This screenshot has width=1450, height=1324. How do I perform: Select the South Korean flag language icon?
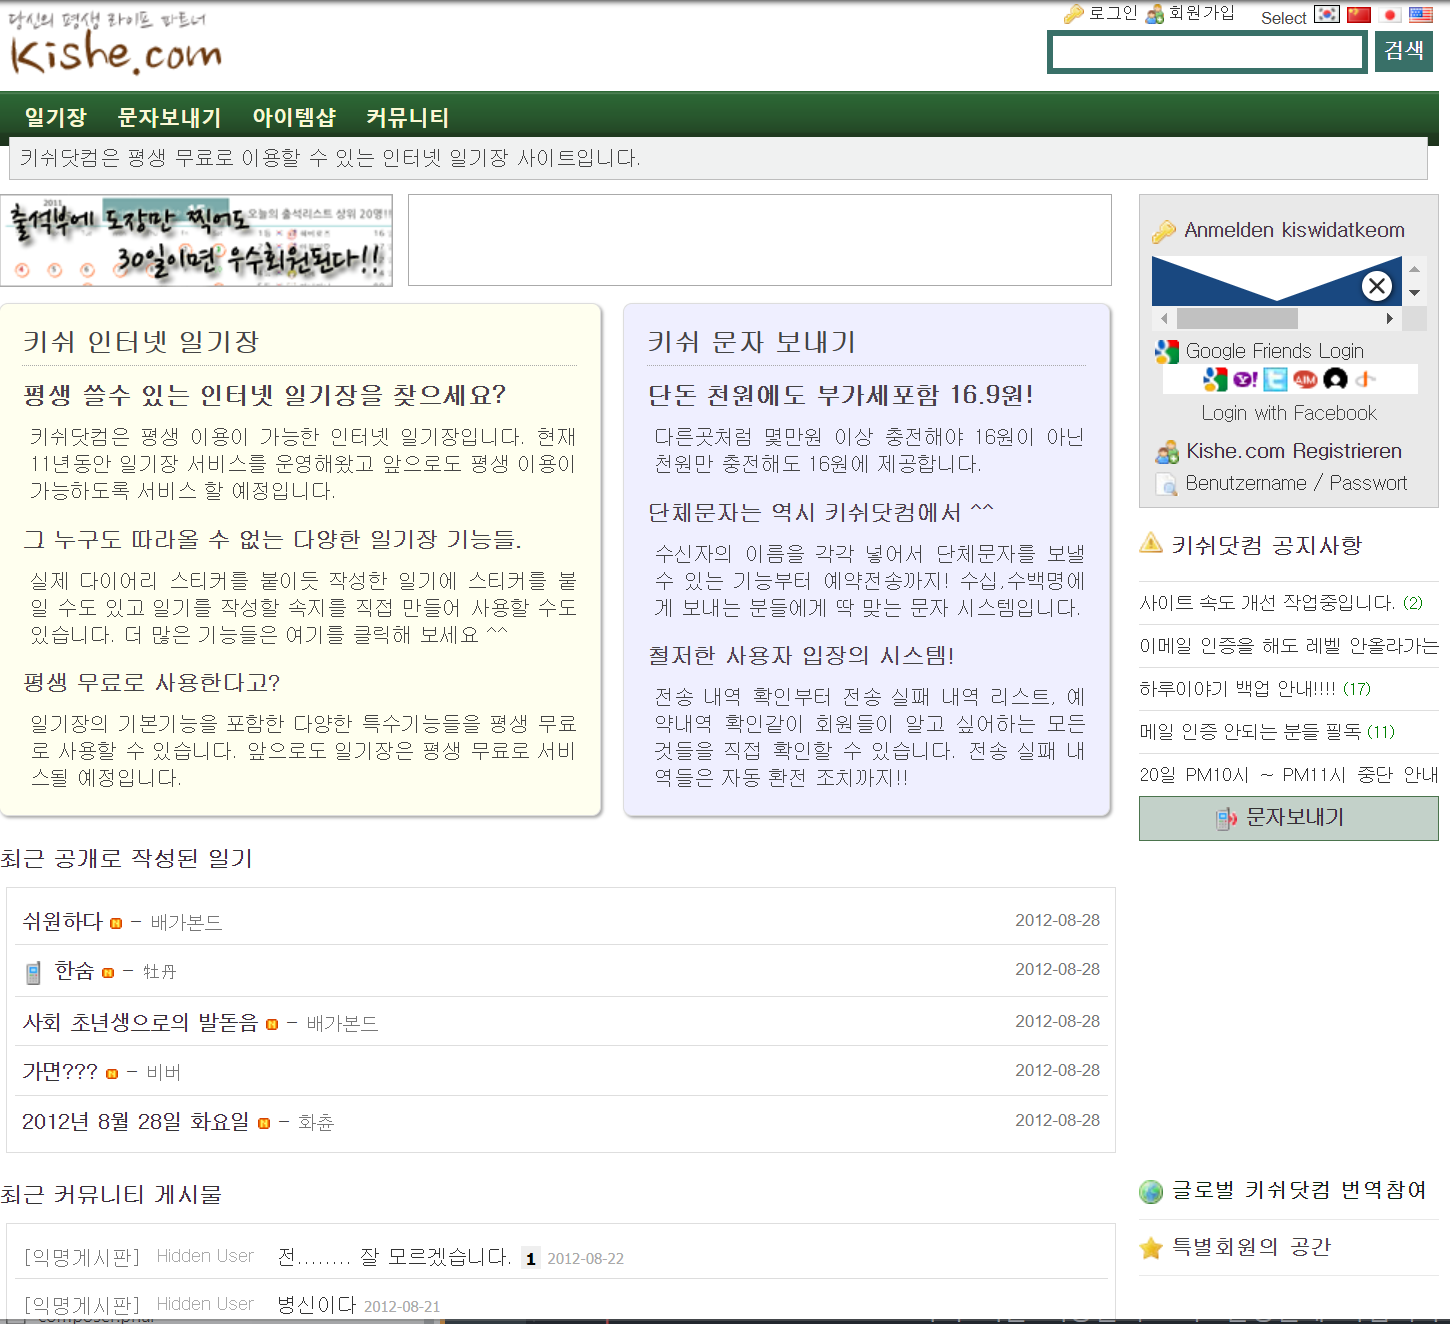1326,15
